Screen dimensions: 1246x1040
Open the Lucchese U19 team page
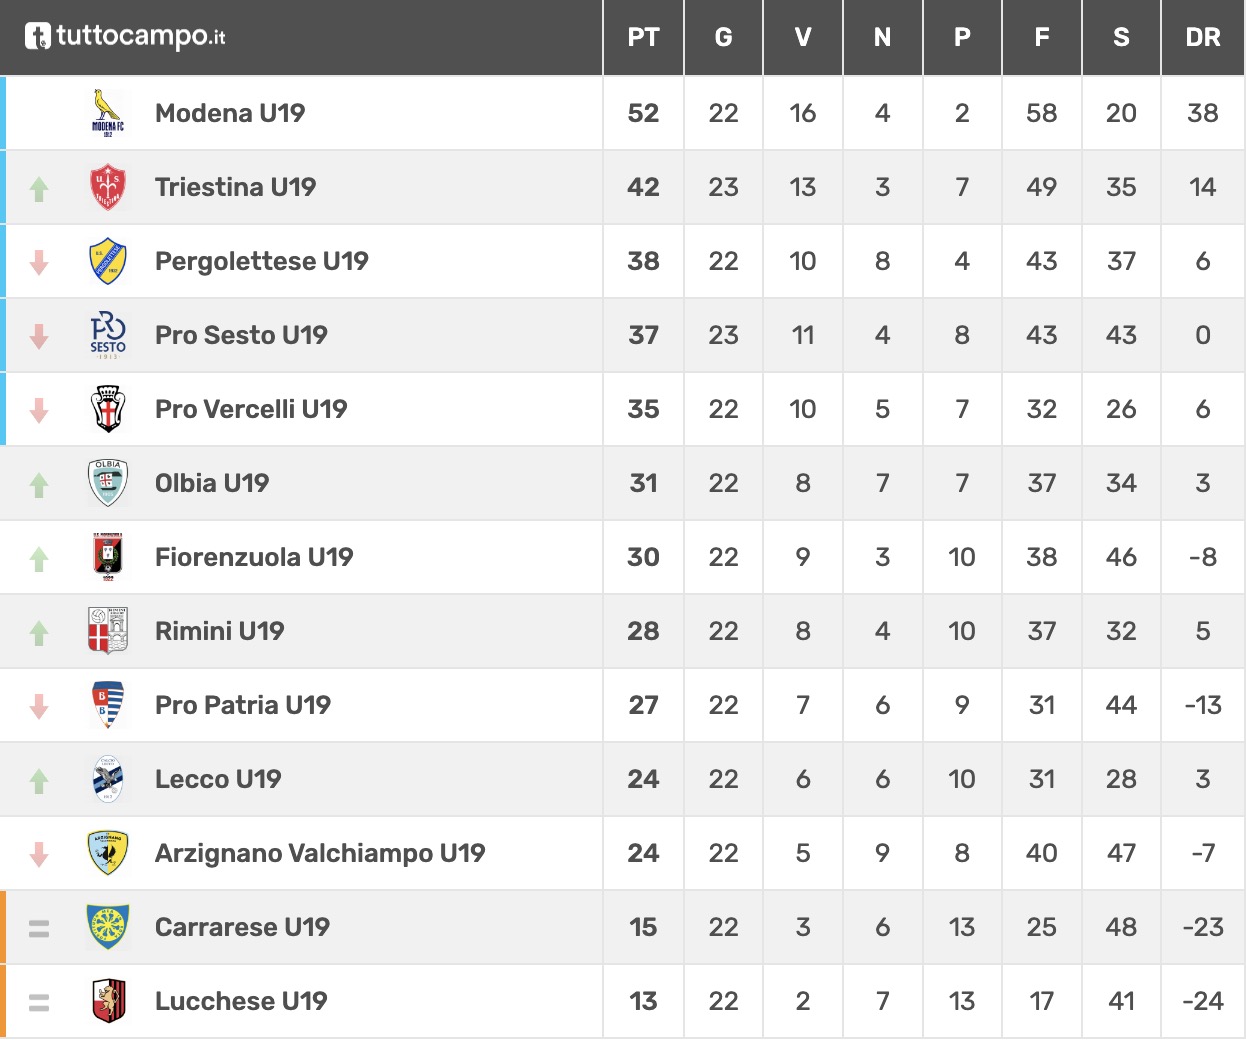[241, 1001]
